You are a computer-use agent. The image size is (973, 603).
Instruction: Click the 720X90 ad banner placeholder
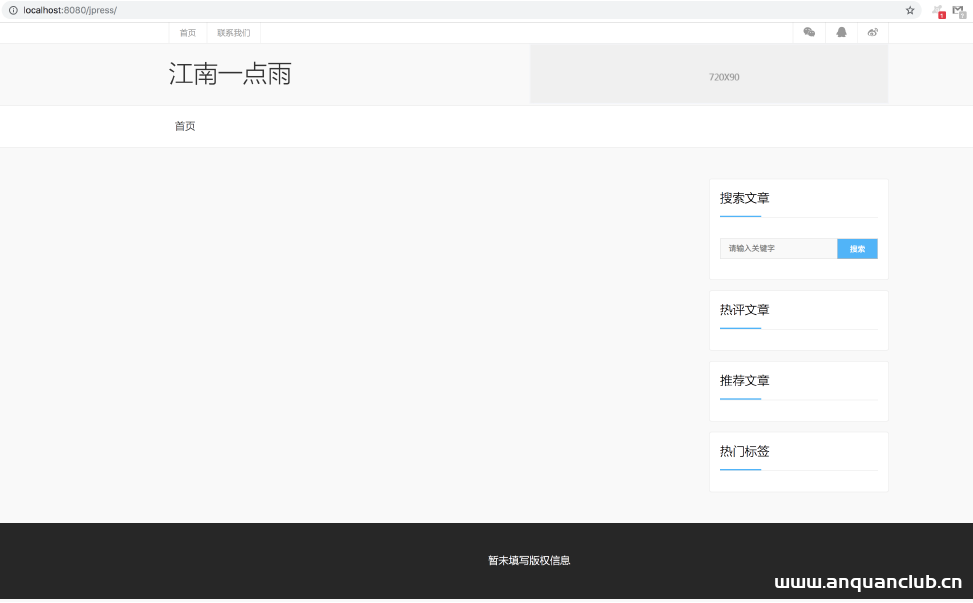pos(727,75)
